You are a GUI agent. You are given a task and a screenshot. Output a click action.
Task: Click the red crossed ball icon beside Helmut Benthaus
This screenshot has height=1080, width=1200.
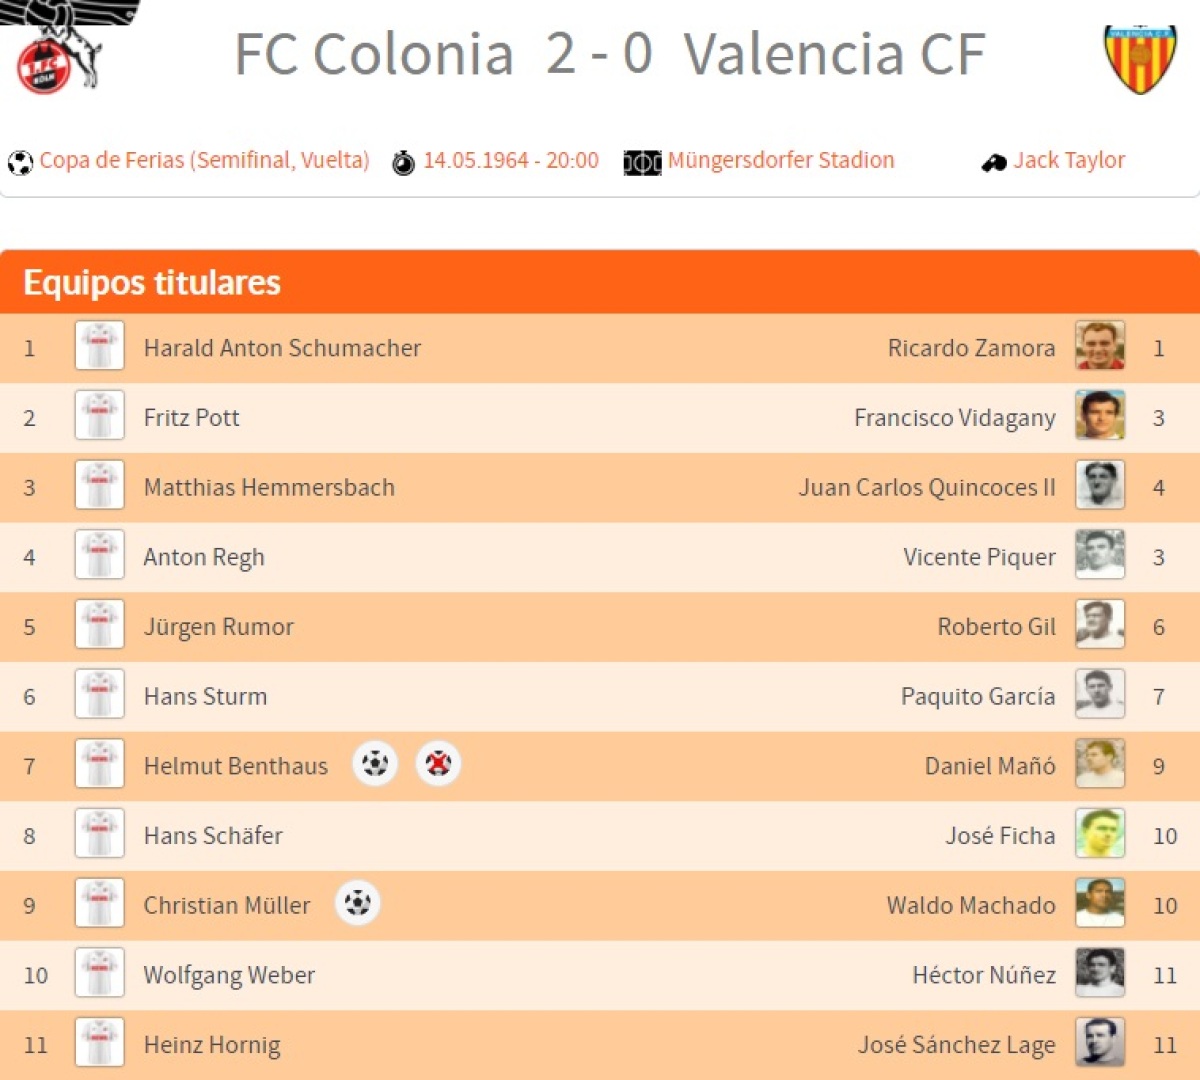tap(438, 764)
